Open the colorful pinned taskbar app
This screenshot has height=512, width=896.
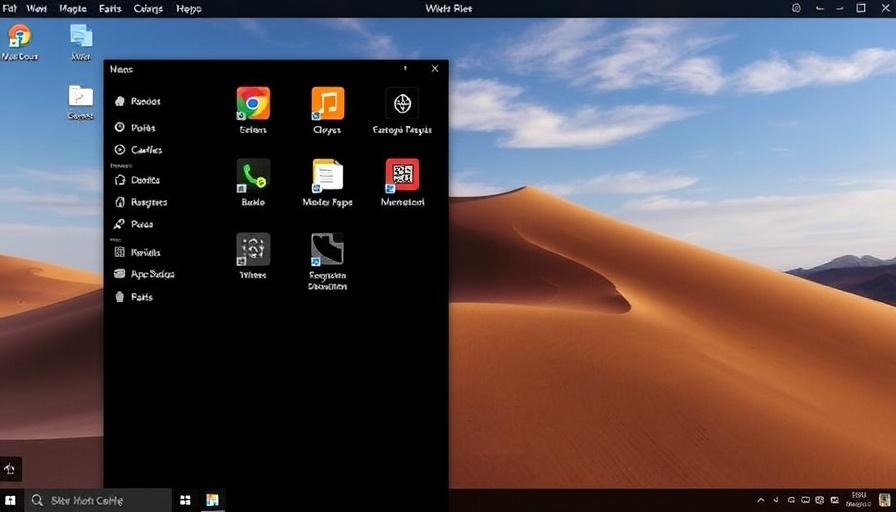(x=213, y=501)
